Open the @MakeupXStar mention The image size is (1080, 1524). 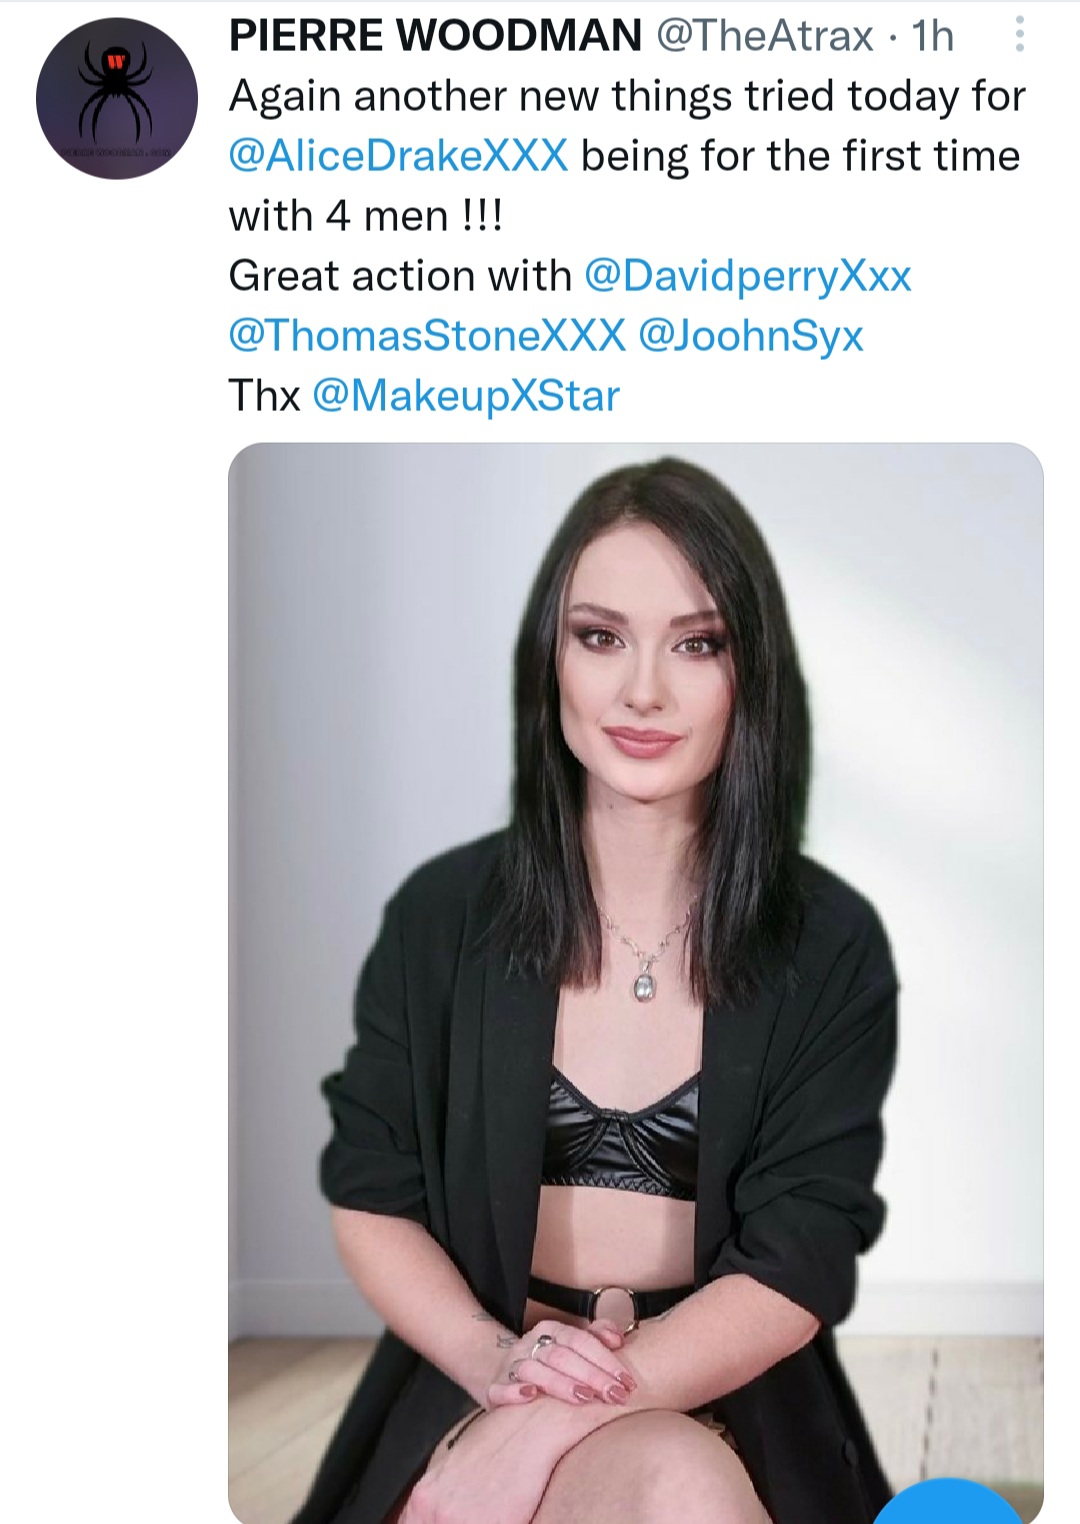pos(466,396)
